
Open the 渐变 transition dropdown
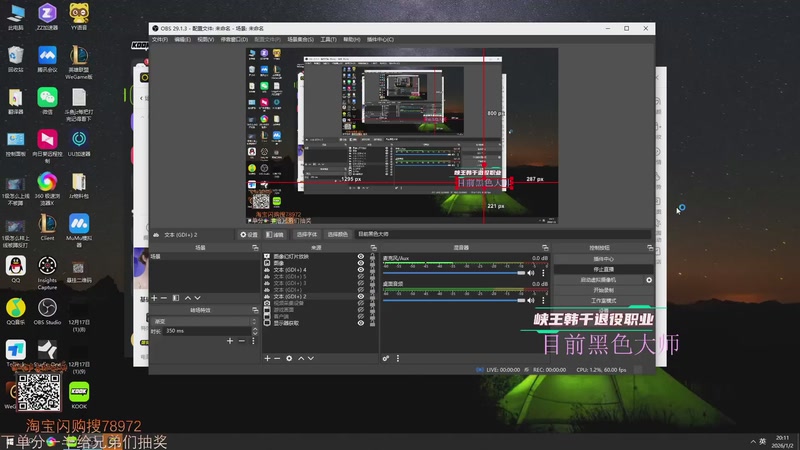(204, 321)
